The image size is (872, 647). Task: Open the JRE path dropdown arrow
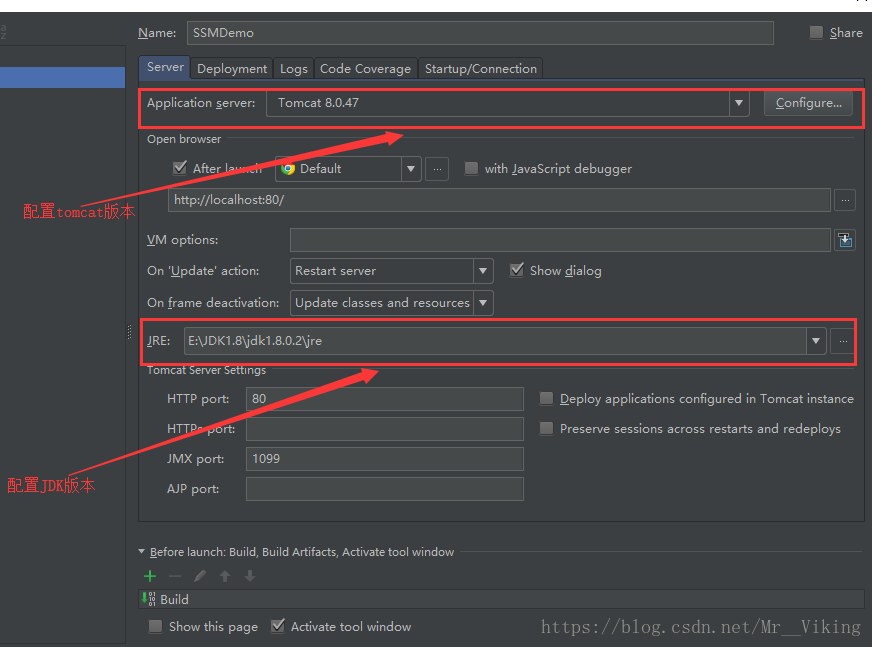(816, 341)
